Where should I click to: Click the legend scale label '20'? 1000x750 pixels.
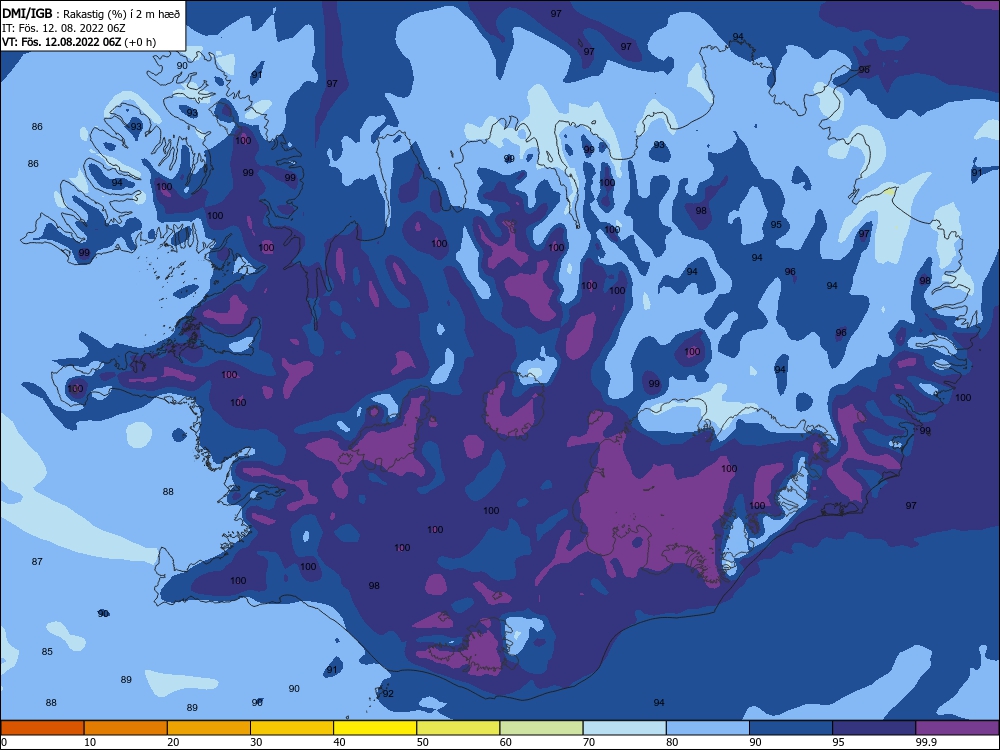[x=173, y=742]
